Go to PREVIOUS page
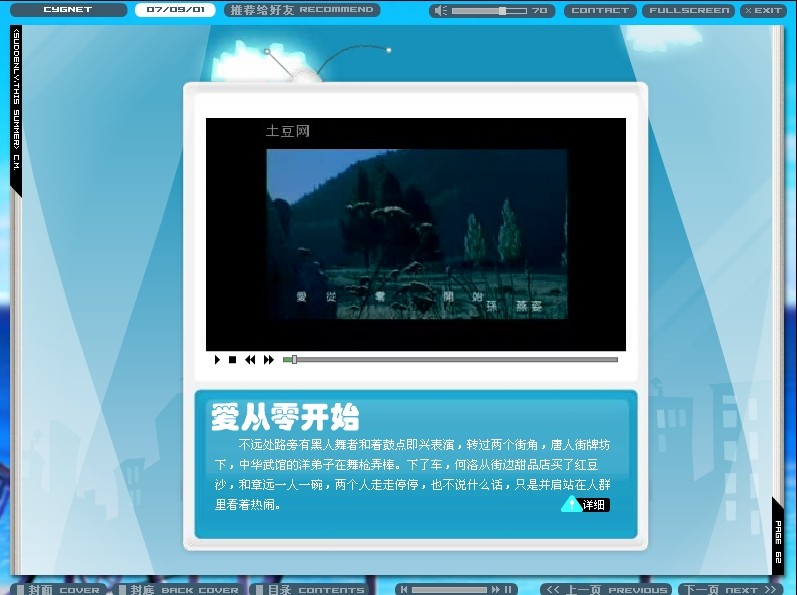This screenshot has height=595, width=797. click(x=606, y=589)
